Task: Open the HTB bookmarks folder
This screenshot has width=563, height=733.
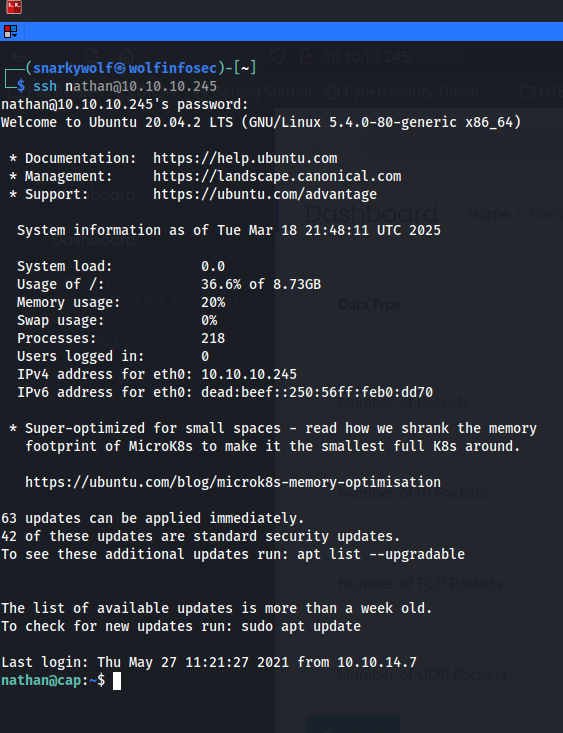Action: 541,92
